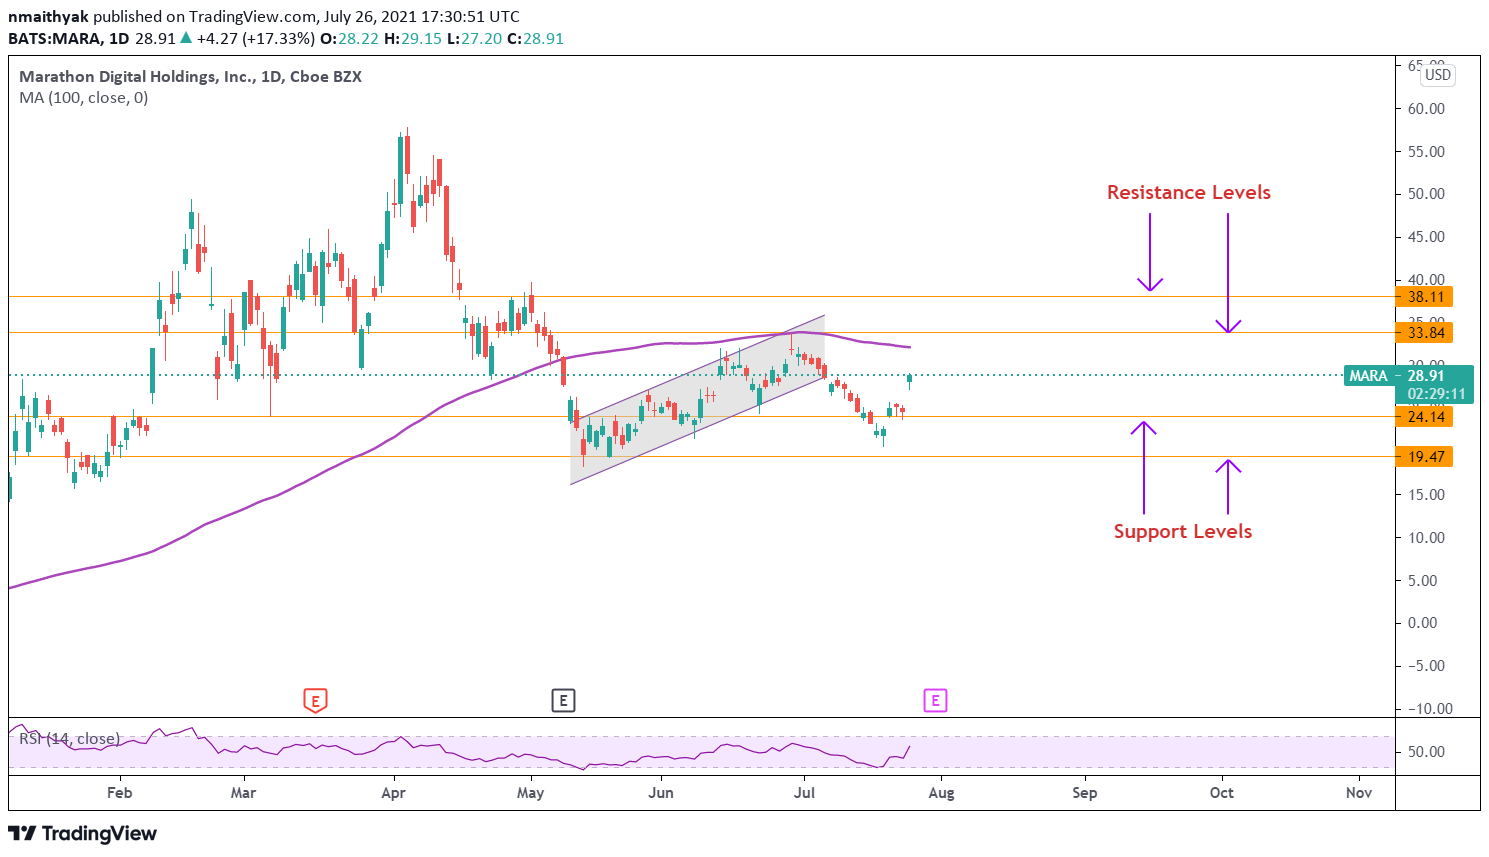Select the up arrow pointing at 24.14
The height and width of the screenshot is (857, 1489).
click(x=1144, y=468)
